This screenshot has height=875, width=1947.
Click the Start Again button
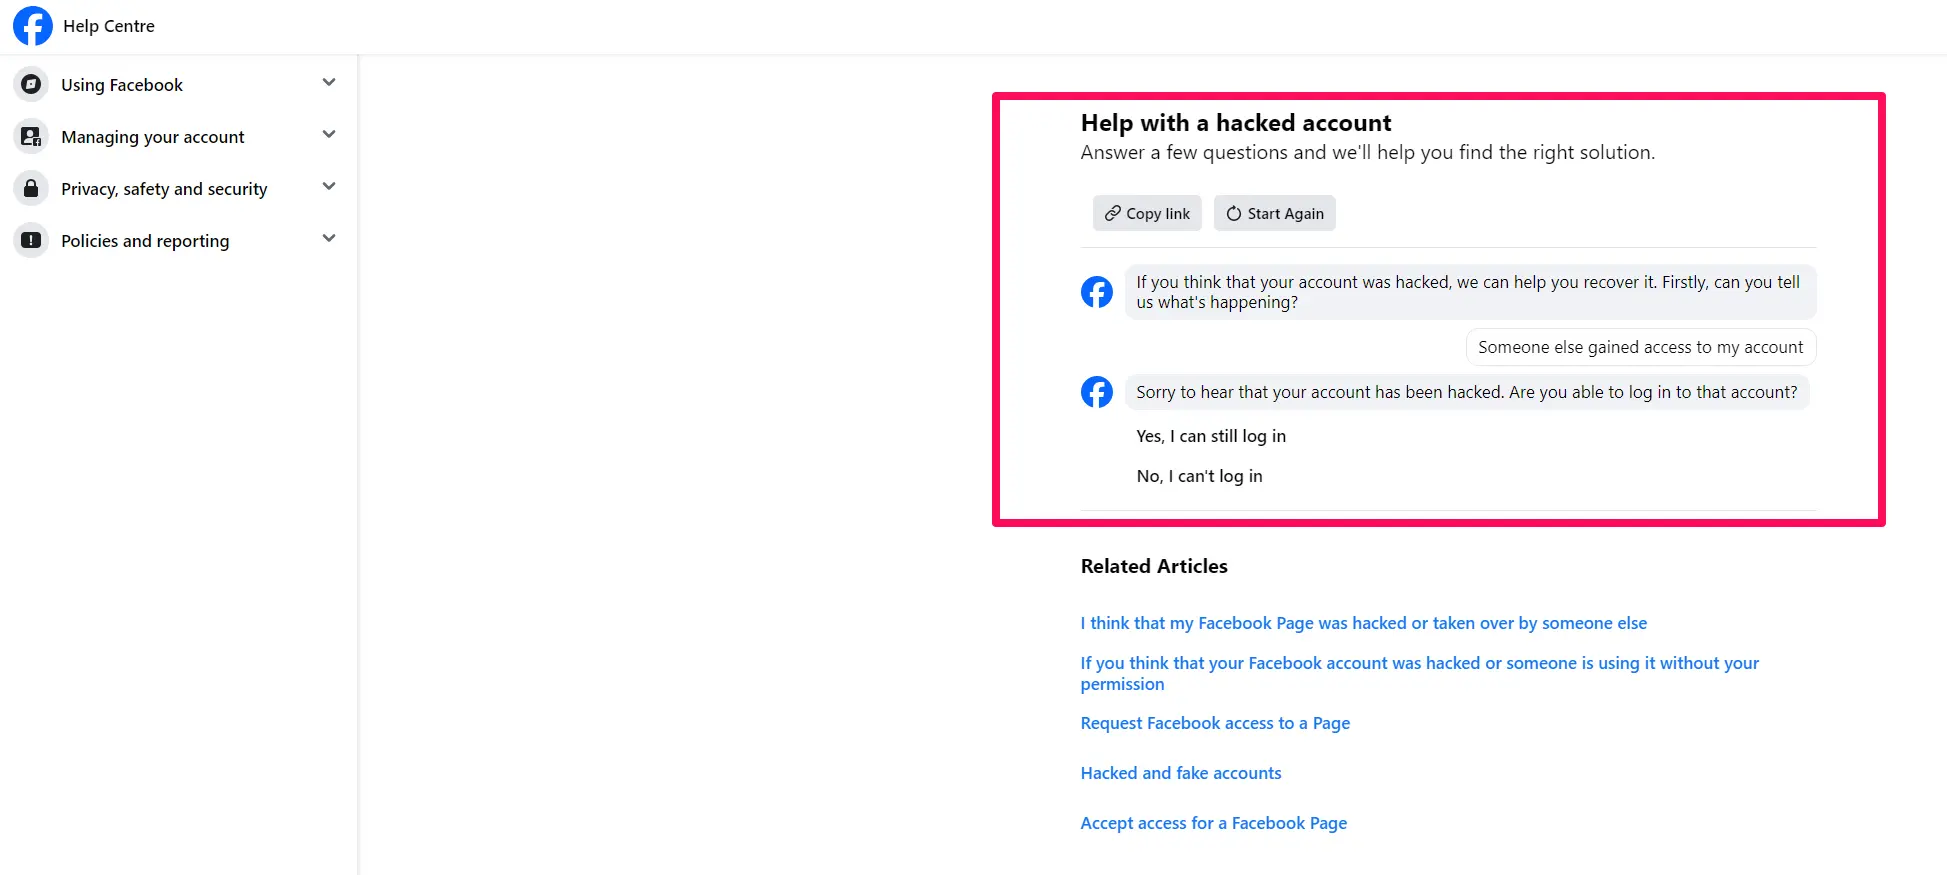1275,213
